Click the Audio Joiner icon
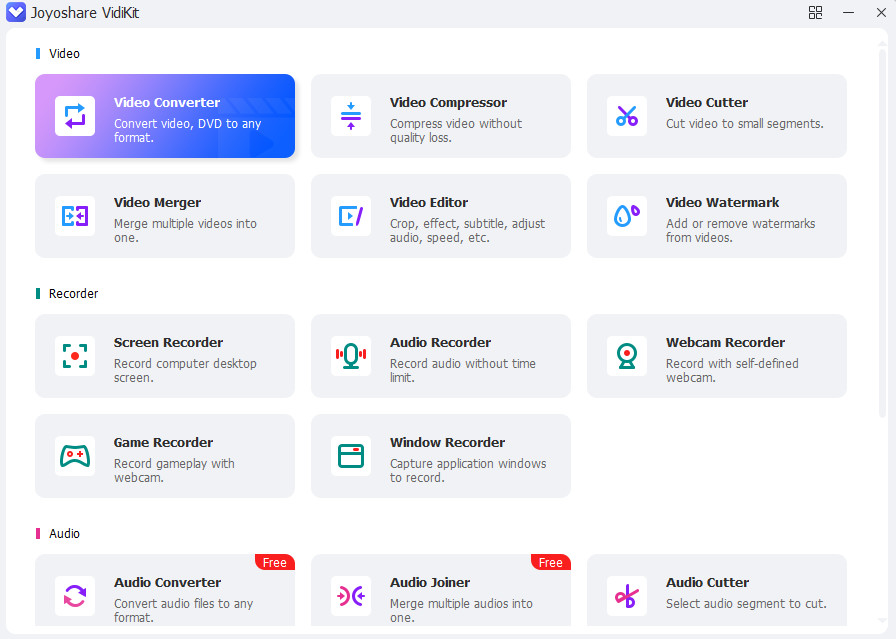Image resolution: width=896 pixels, height=639 pixels. (x=351, y=596)
